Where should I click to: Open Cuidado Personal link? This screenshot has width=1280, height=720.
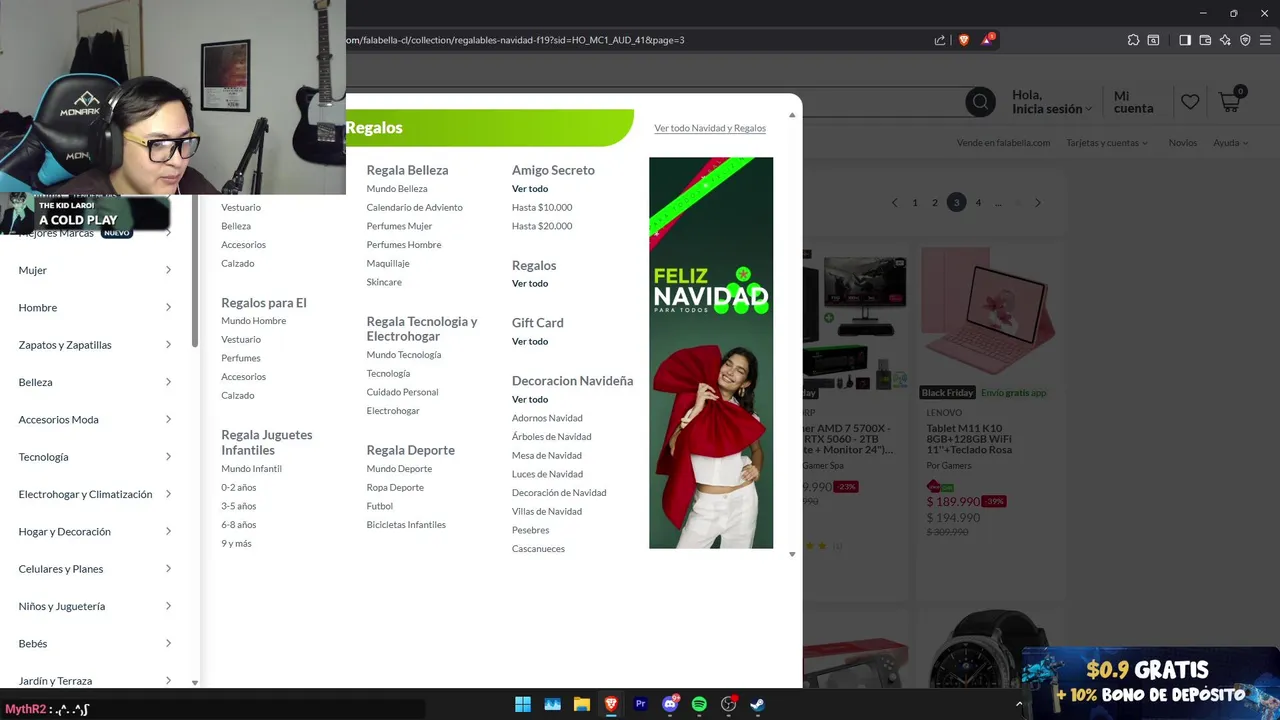(402, 392)
